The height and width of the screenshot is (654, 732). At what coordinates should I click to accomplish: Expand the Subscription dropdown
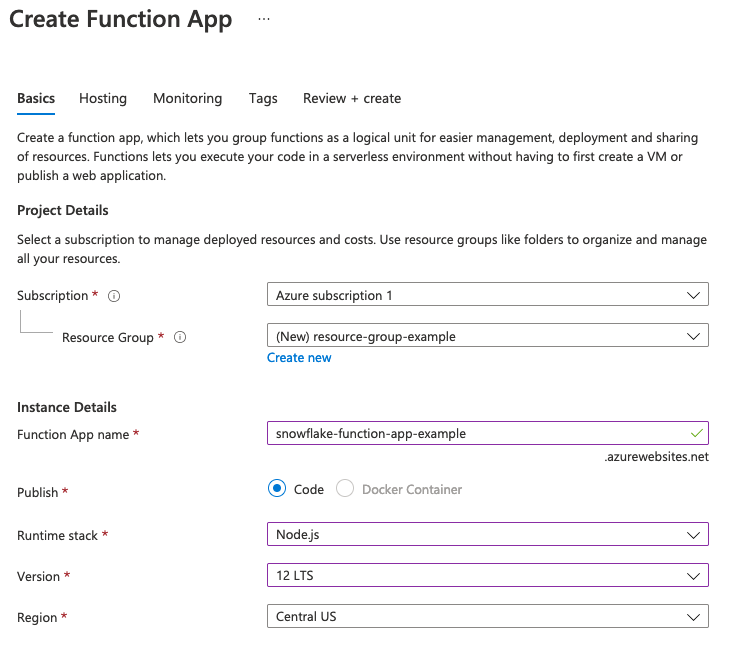pos(487,295)
